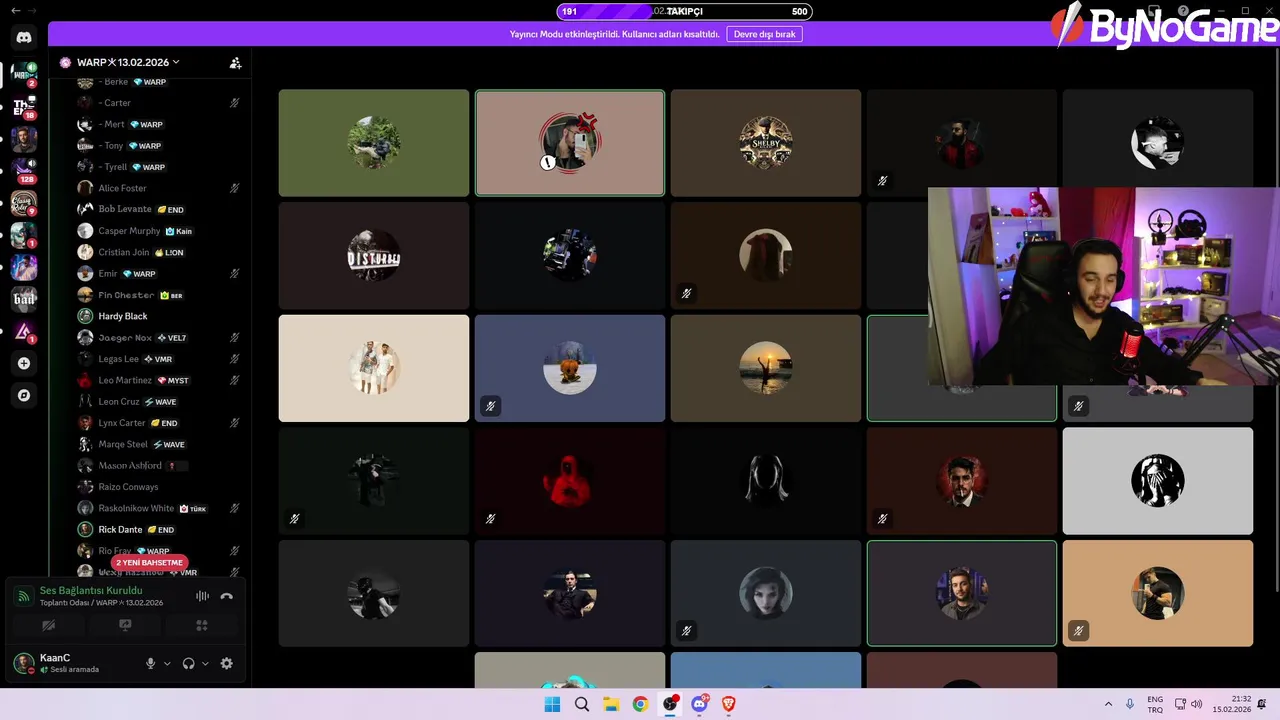Disconnect from the voice call
The height and width of the screenshot is (720, 1280).
[x=227, y=596]
